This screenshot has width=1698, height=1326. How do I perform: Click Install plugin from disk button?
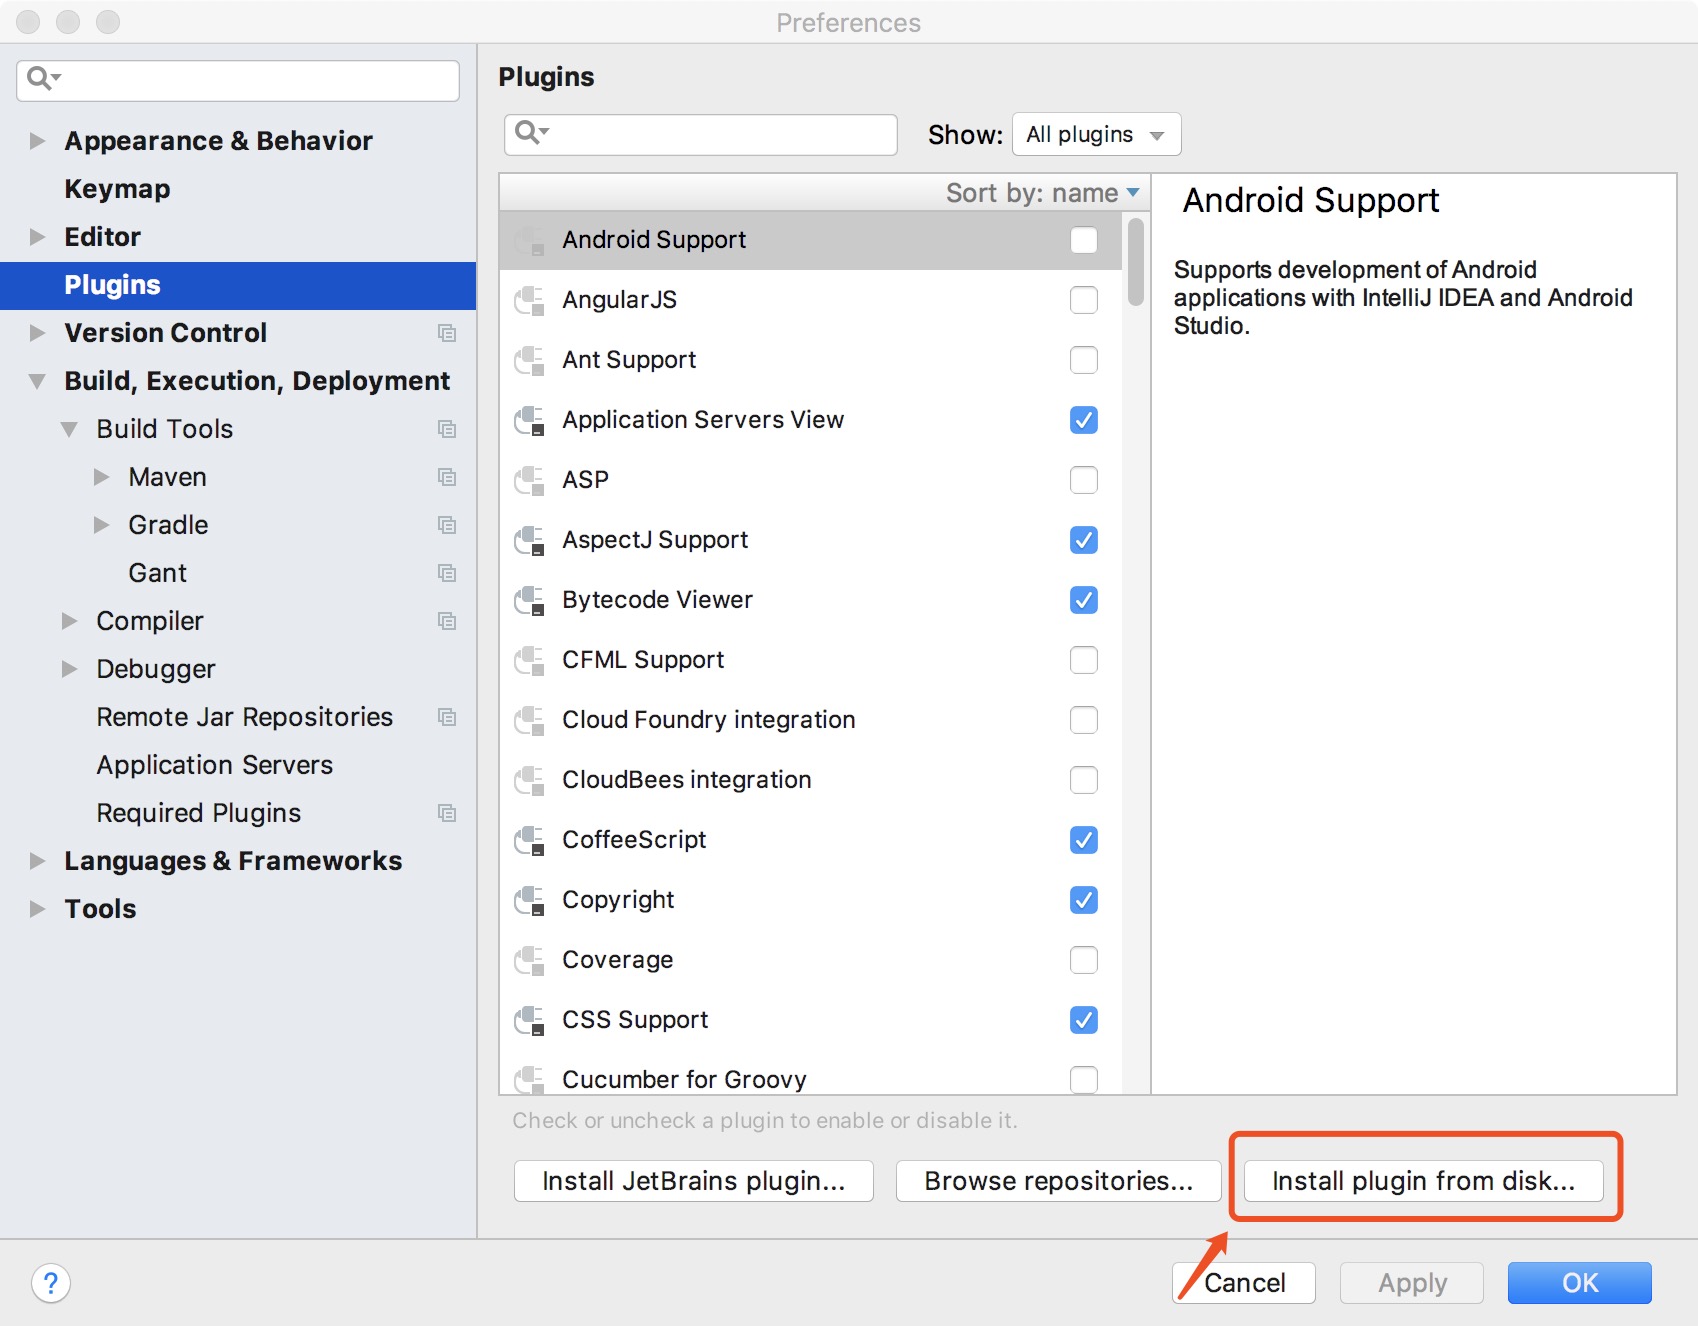coord(1424,1181)
